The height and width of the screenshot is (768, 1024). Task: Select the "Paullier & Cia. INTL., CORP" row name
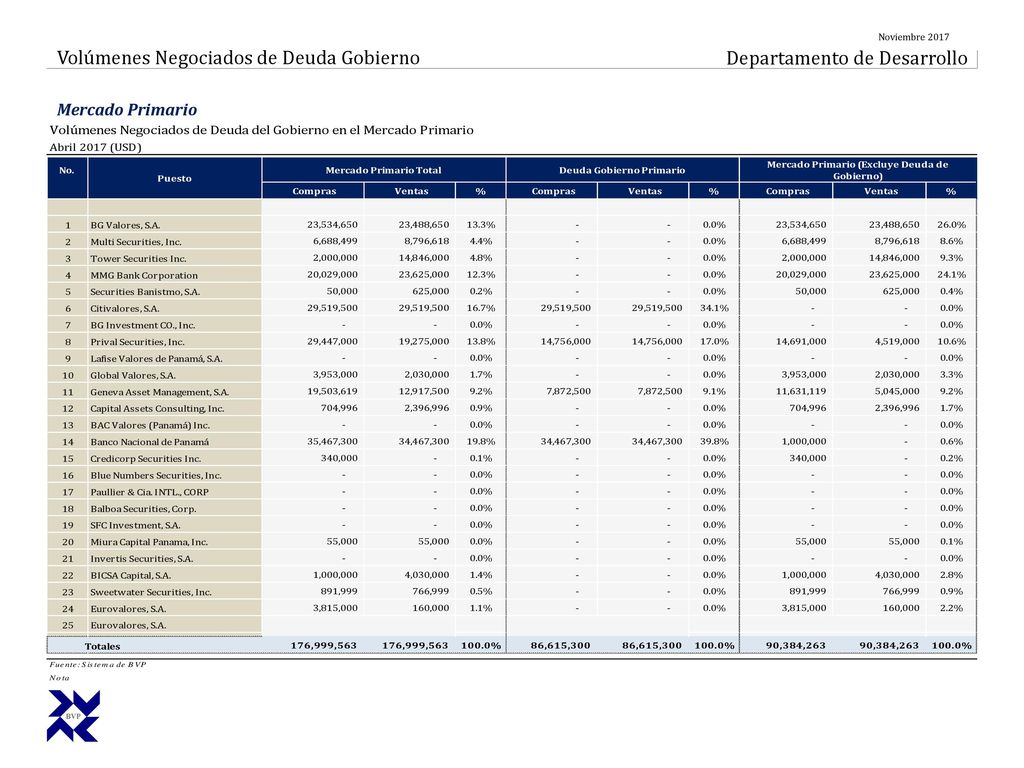pos(150,492)
